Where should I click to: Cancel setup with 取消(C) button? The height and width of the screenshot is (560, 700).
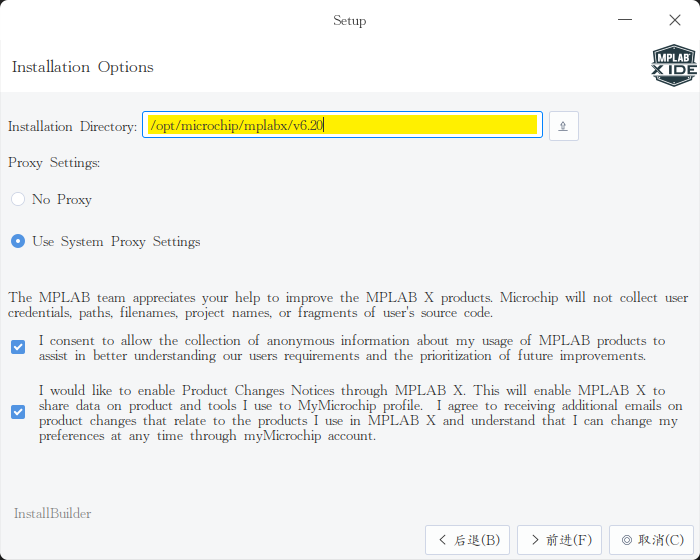651,540
